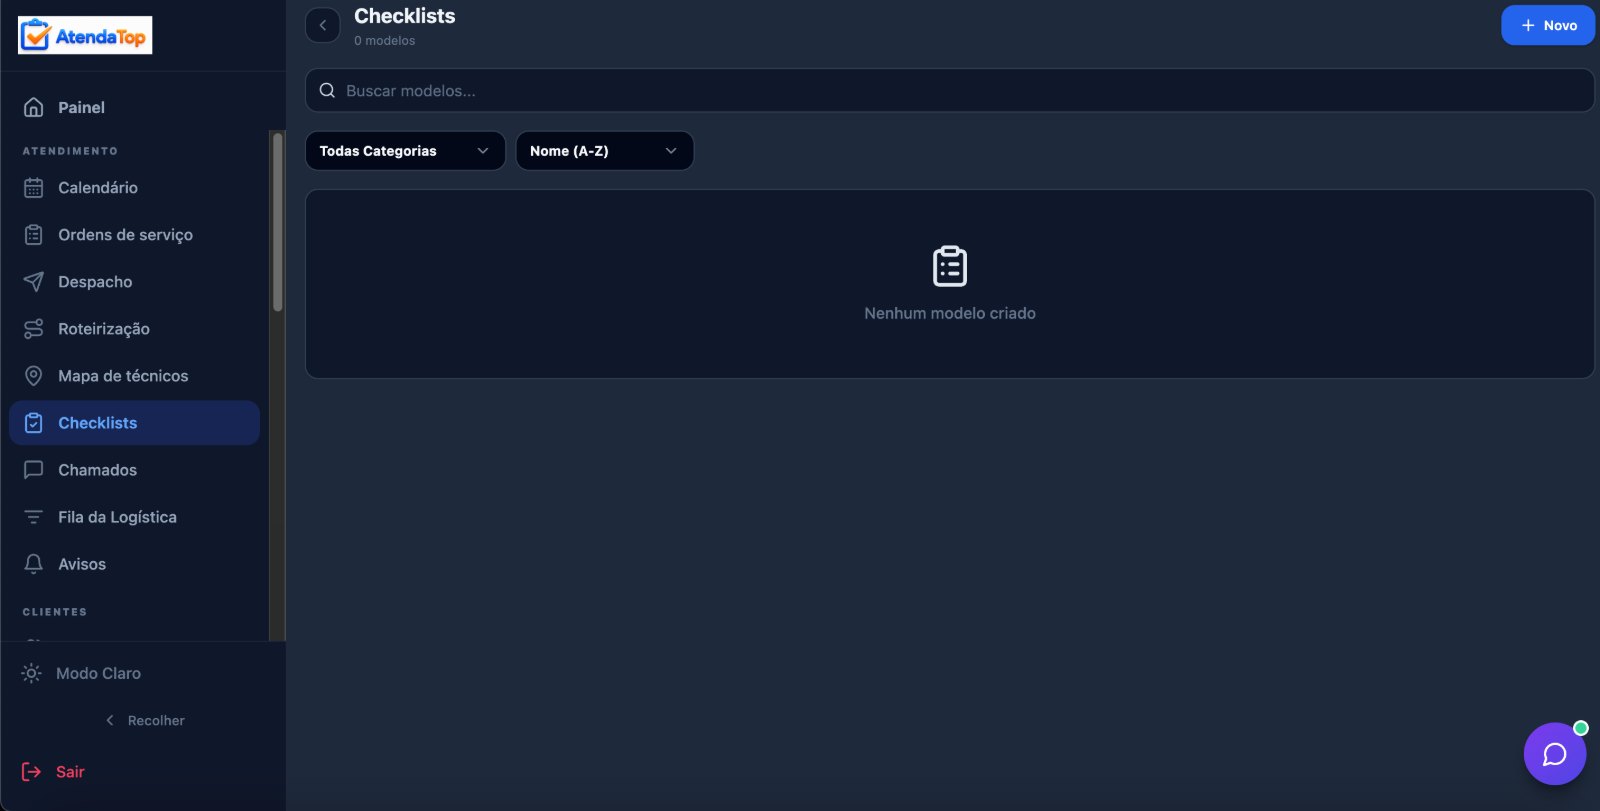Click the Checklists sidebar icon
1600x811 pixels.
34,422
